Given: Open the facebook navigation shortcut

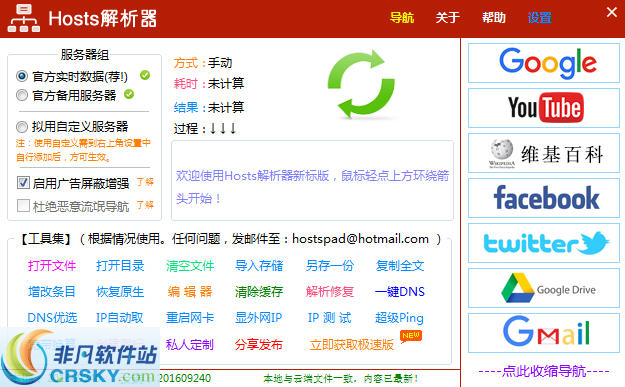Looking at the screenshot, I should coord(544,198).
